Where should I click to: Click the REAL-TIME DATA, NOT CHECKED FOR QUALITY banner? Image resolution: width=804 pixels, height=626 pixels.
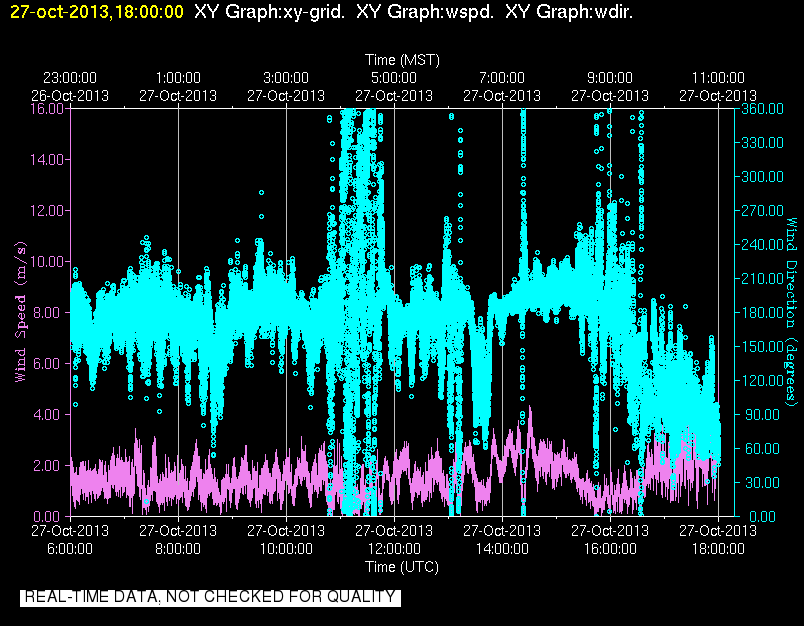pos(210,597)
